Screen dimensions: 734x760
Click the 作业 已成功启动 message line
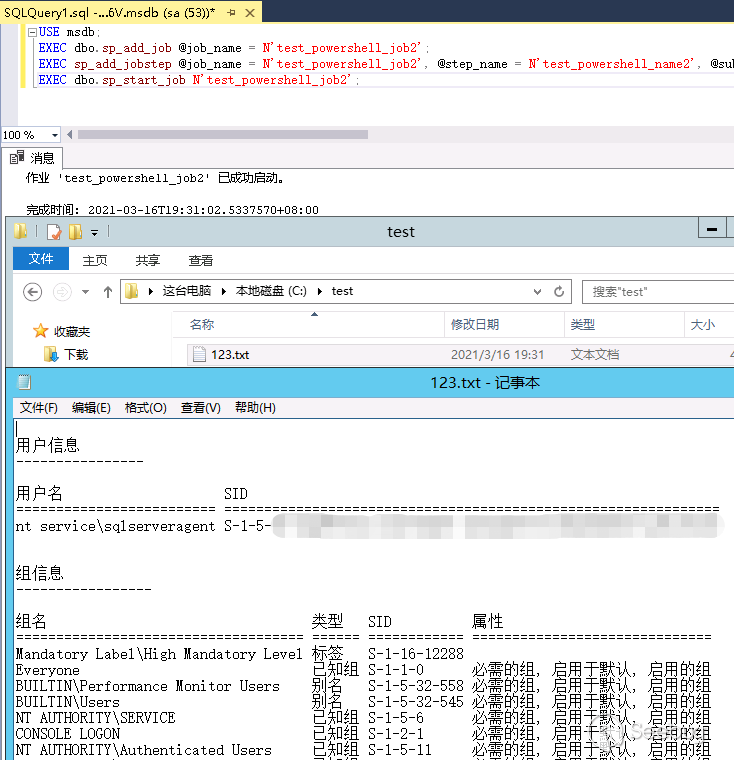[155, 178]
